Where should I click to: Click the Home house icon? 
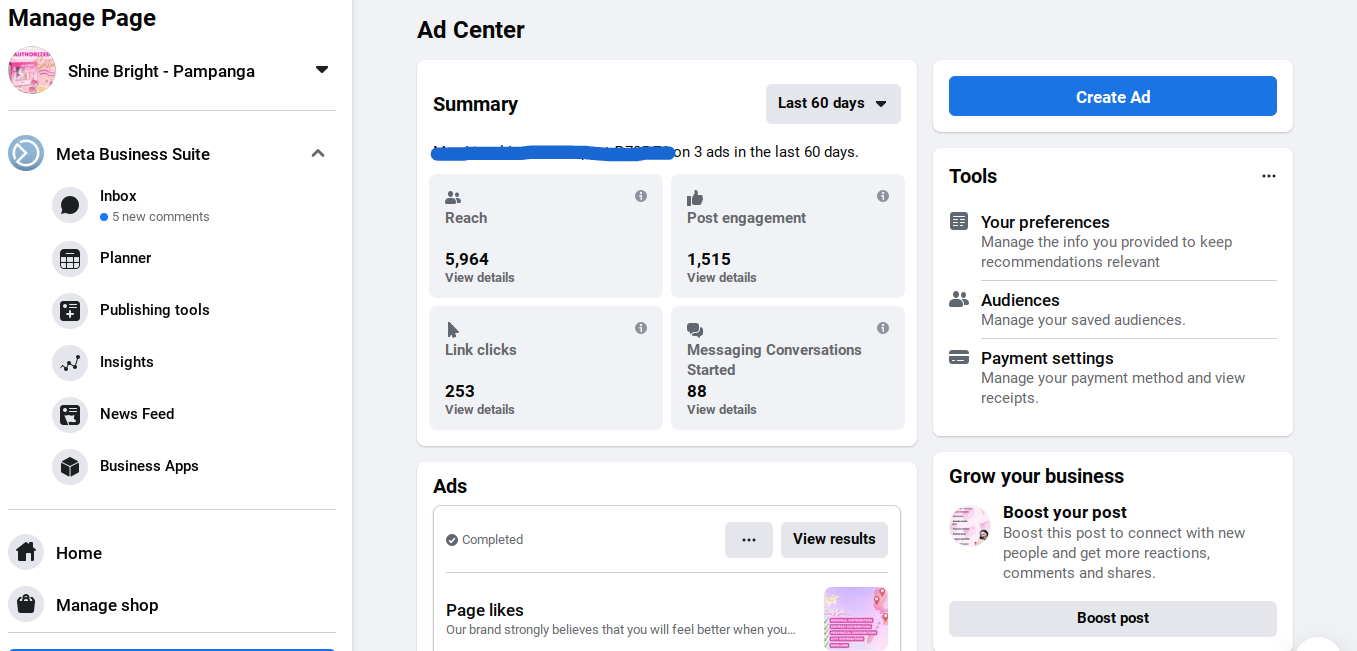pyautogui.click(x=26, y=552)
